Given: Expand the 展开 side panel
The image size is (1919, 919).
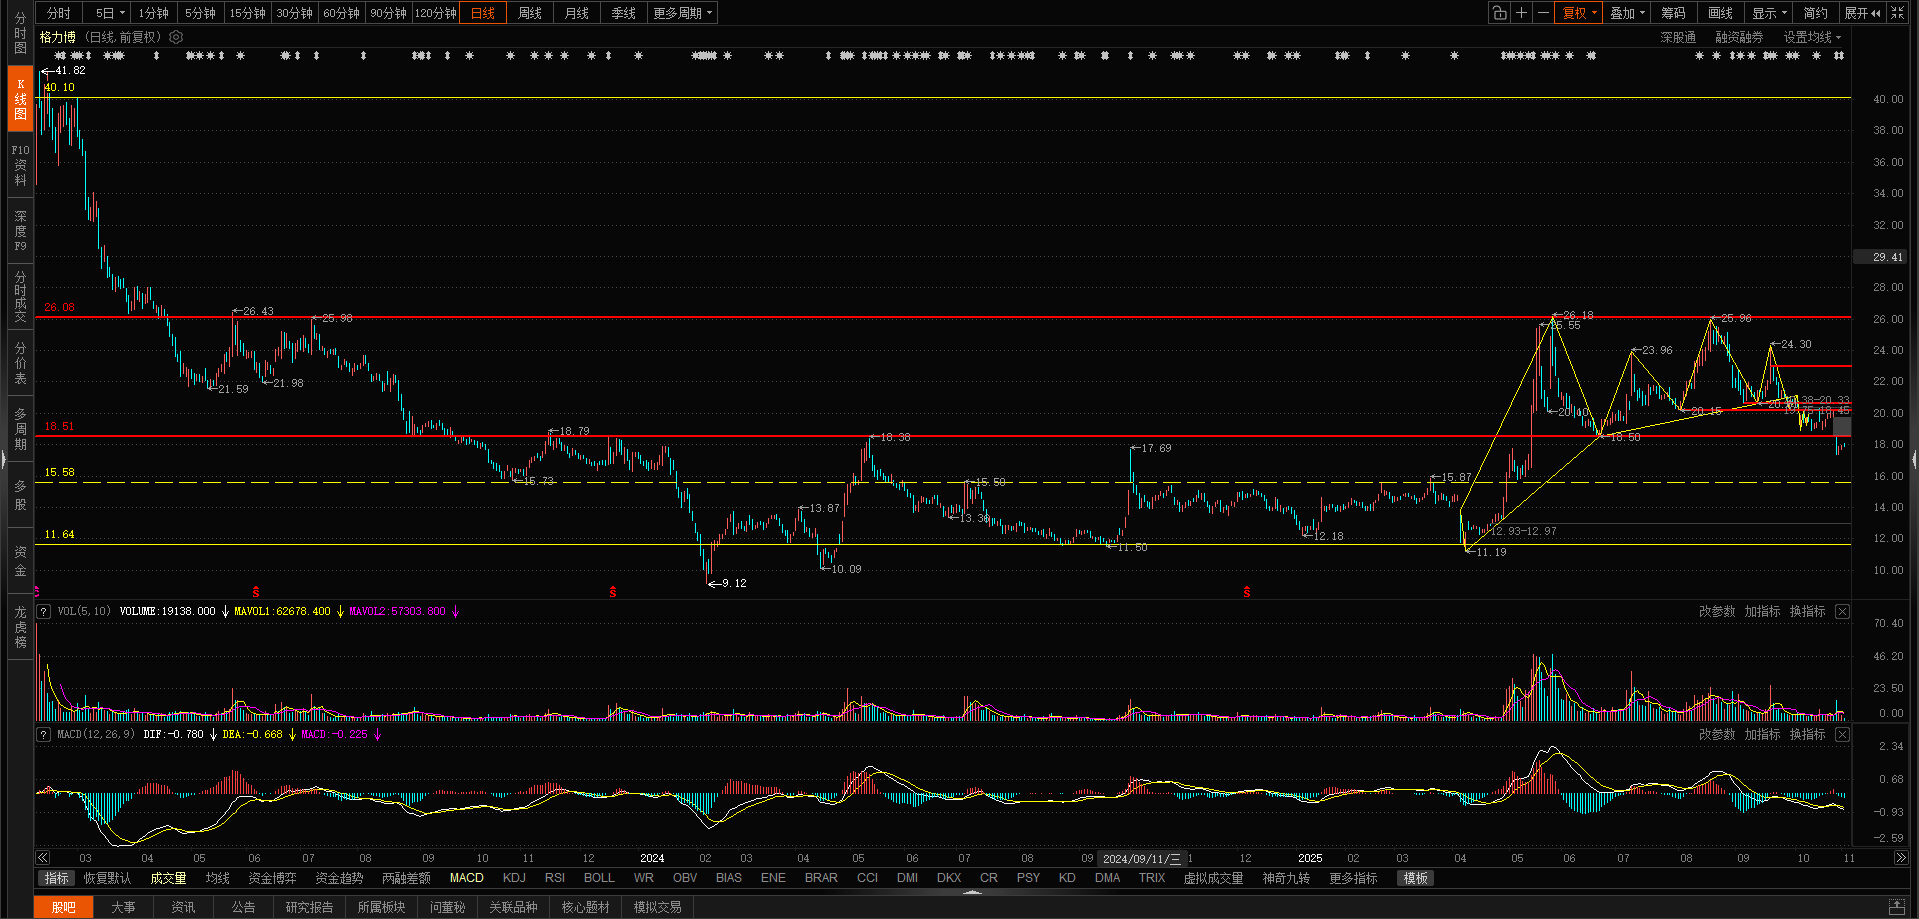Looking at the screenshot, I should pyautogui.click(x=1862, y=13).
